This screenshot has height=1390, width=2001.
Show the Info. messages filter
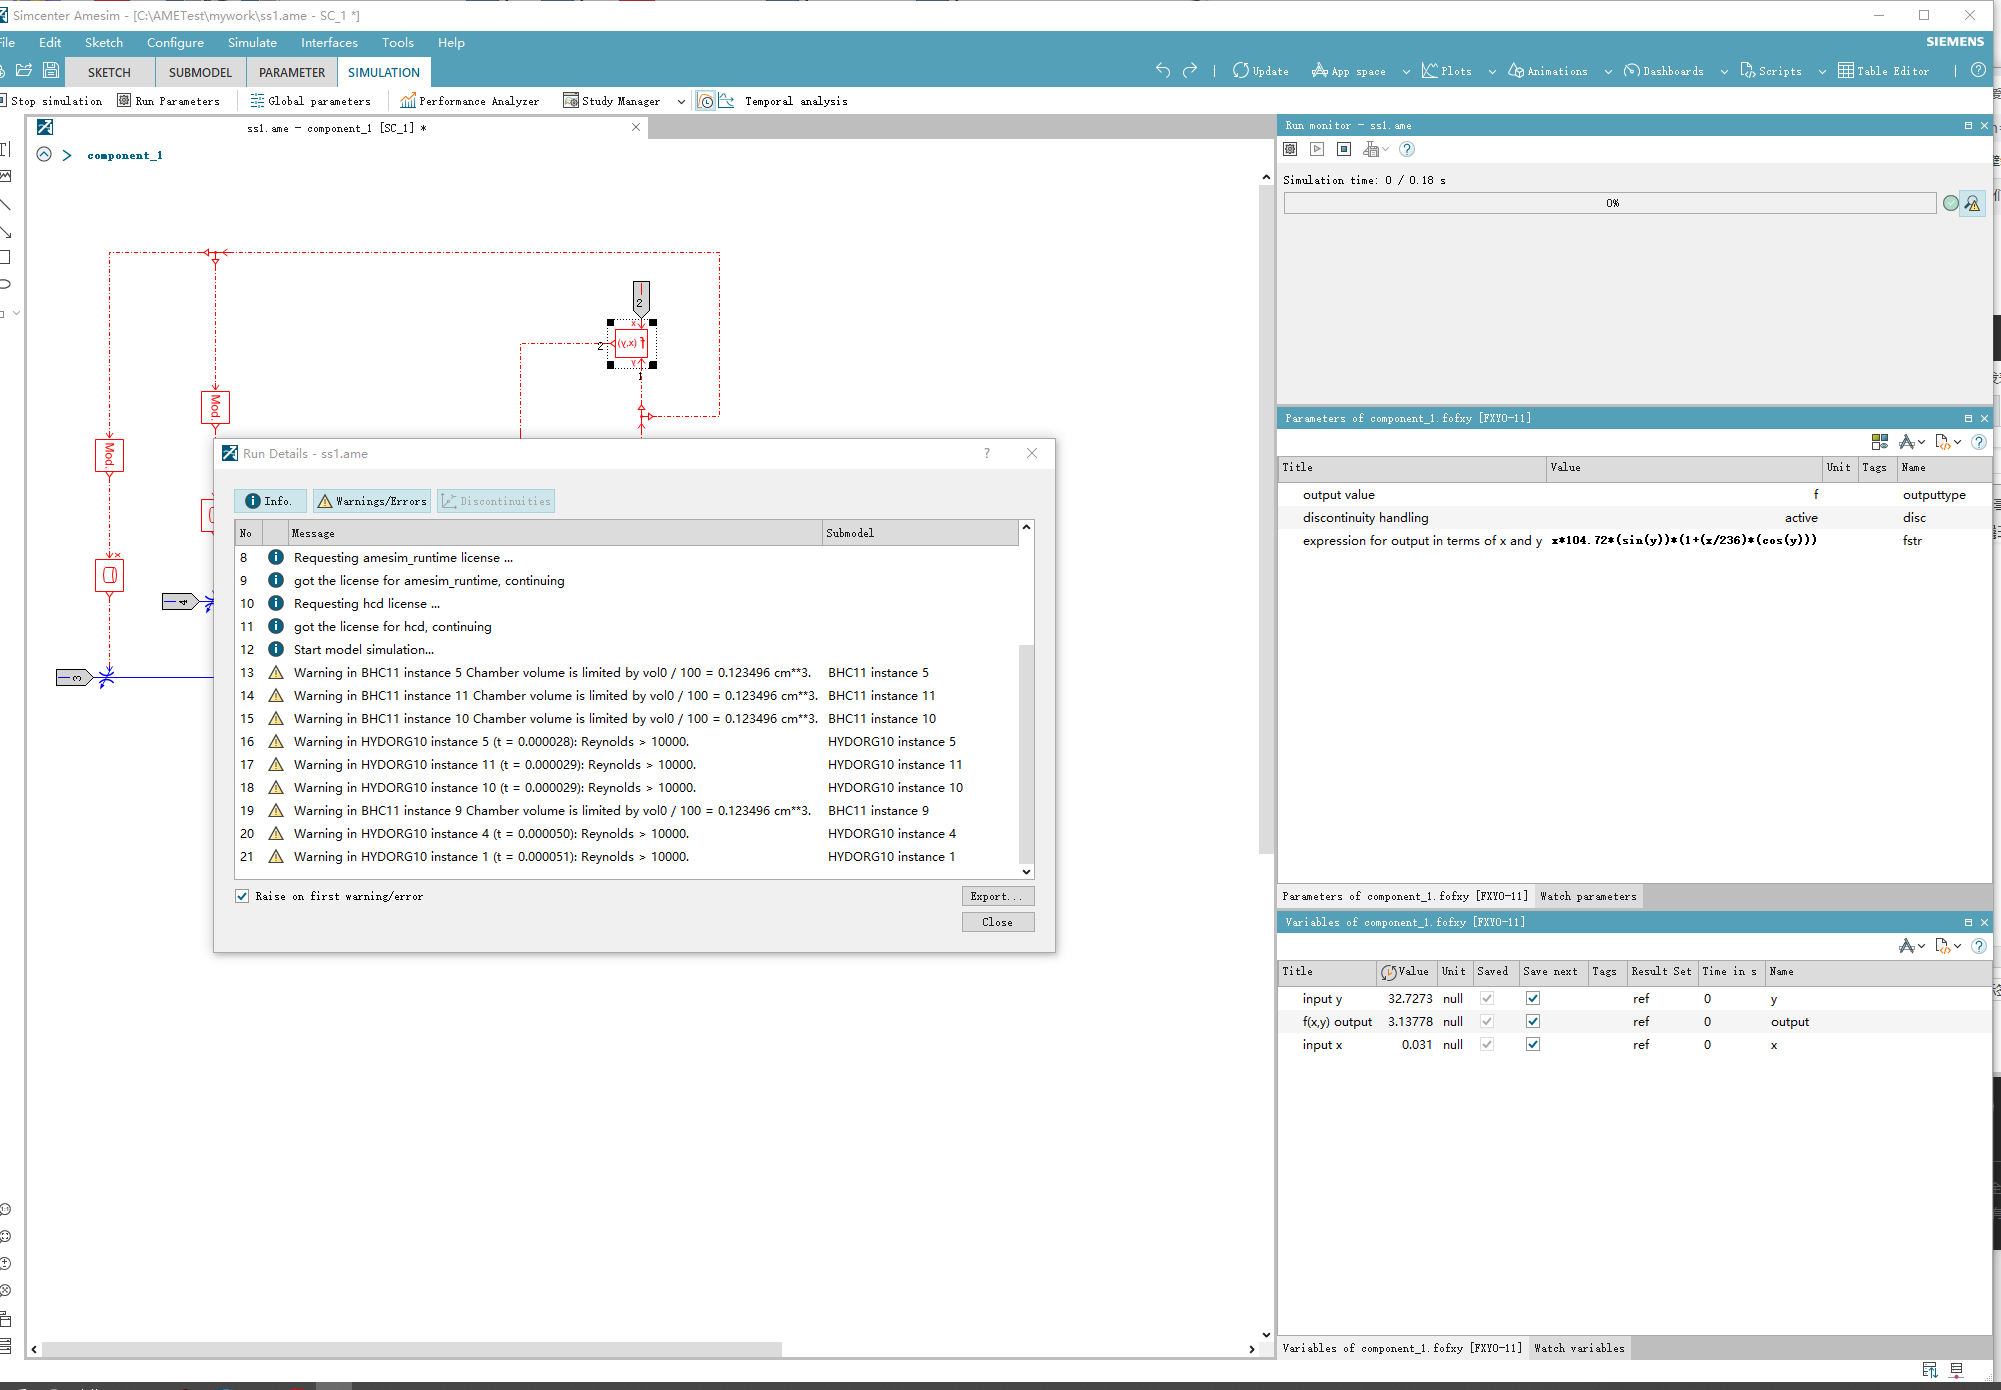(x=269, y=501)
